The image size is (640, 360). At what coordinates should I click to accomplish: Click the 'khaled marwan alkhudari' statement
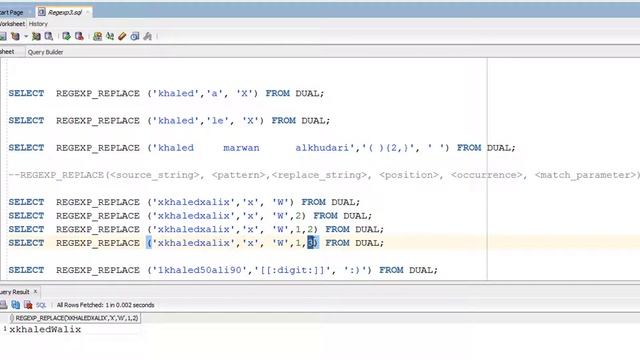262,148
